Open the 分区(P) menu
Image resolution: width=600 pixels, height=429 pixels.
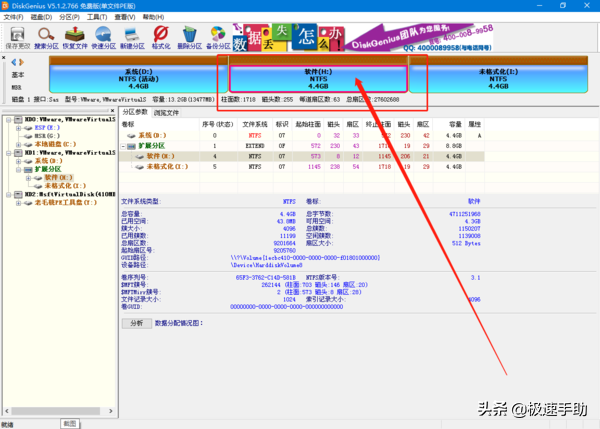pyautogui.click(x=69, y=17)
